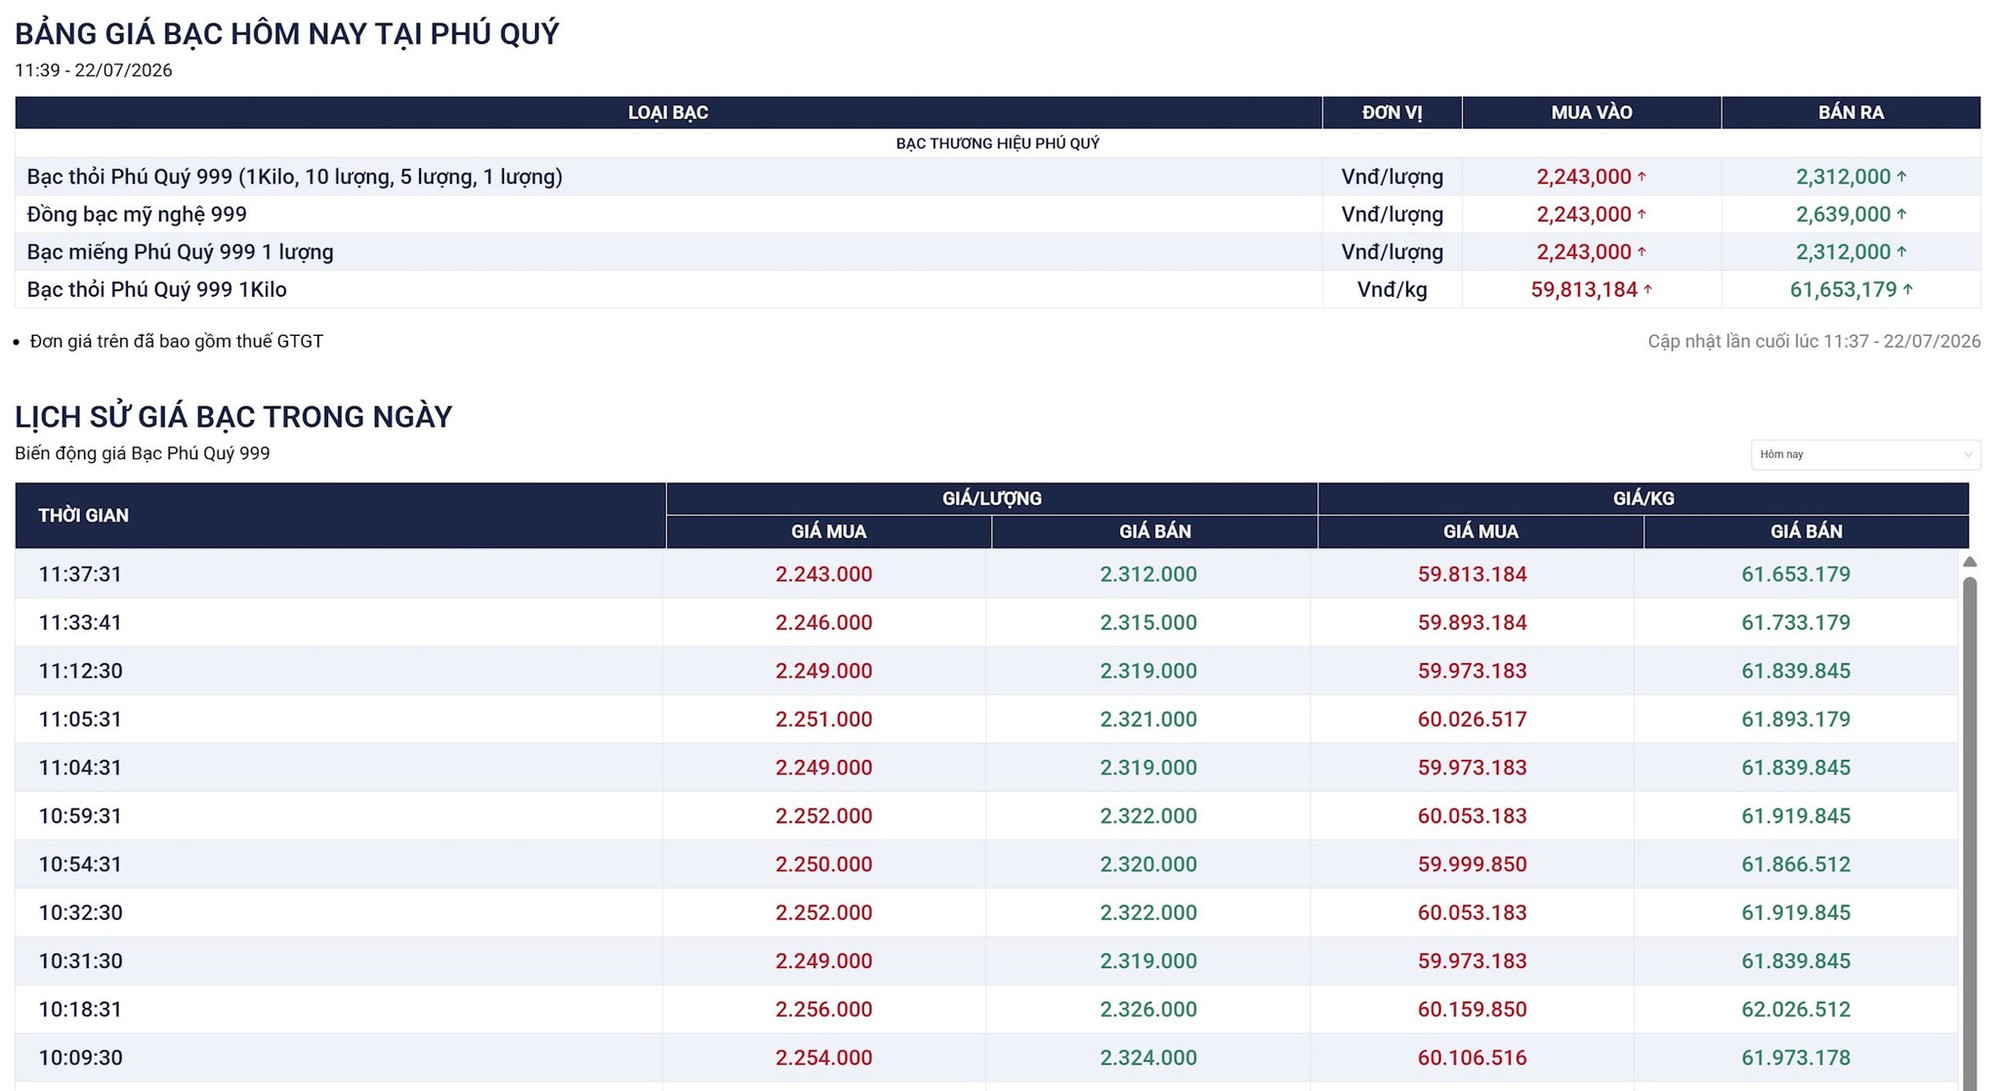
Task: Click up-arrow beside Đồng bạc mỹ nghệ buy price
Action: tap(1641, 214)
